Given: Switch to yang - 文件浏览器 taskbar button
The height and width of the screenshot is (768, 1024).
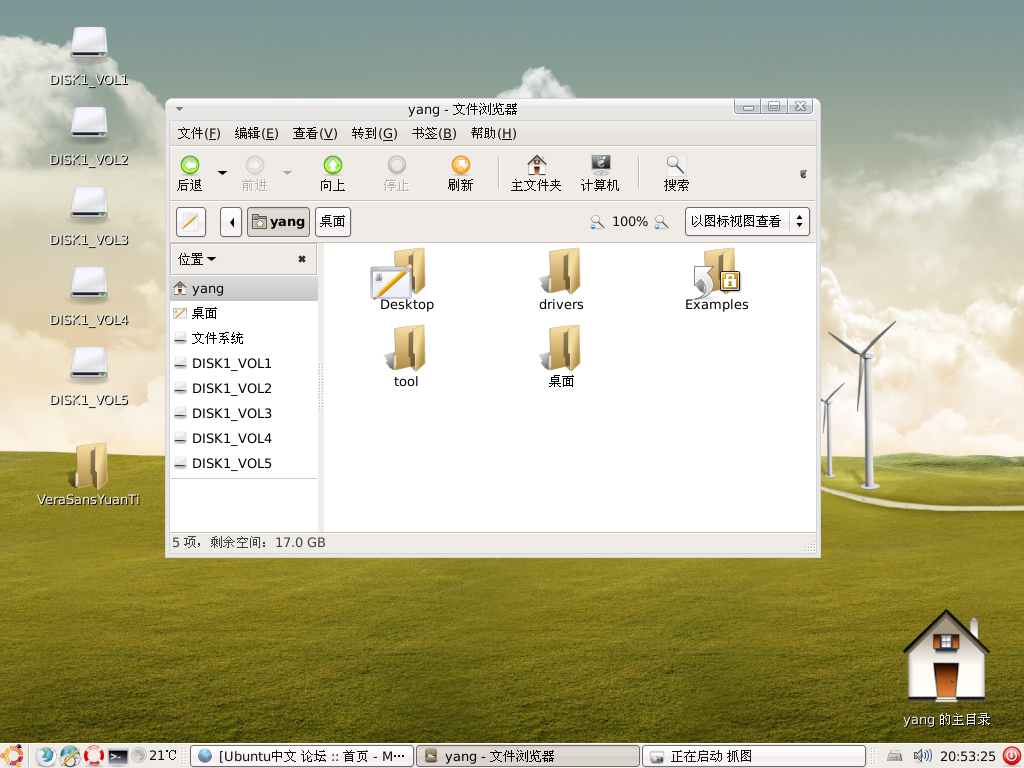Looking at the screenshot, I should (528, 756).
